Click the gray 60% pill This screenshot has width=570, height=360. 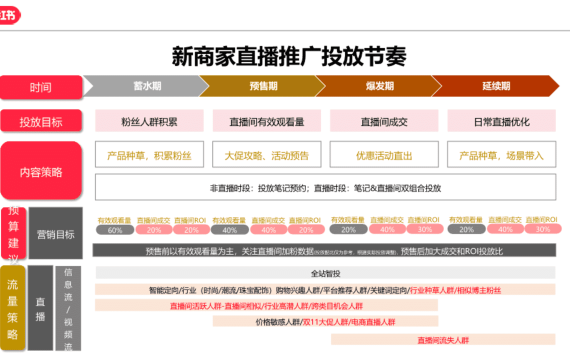[x=115, y=230]
